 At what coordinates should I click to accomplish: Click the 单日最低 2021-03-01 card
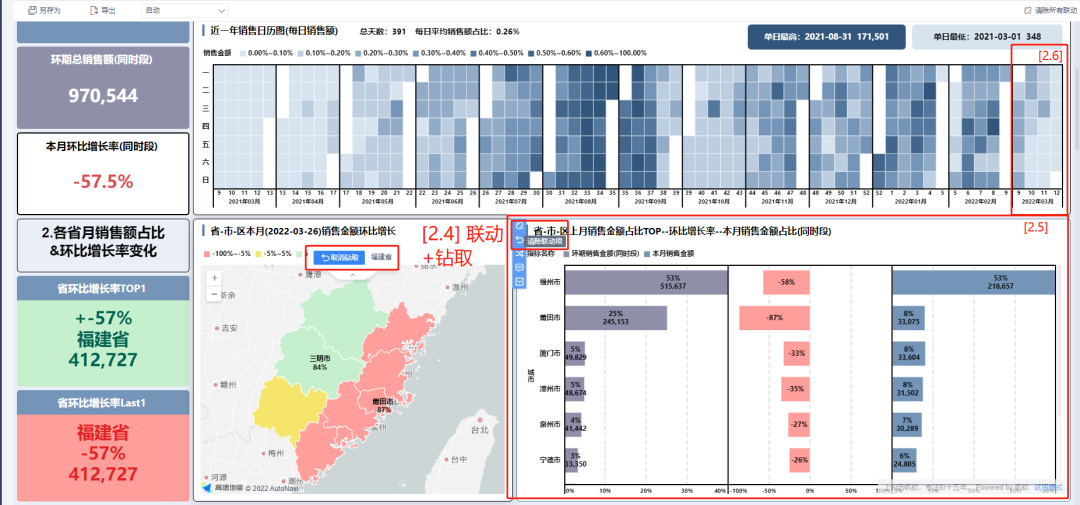(987, 37)
